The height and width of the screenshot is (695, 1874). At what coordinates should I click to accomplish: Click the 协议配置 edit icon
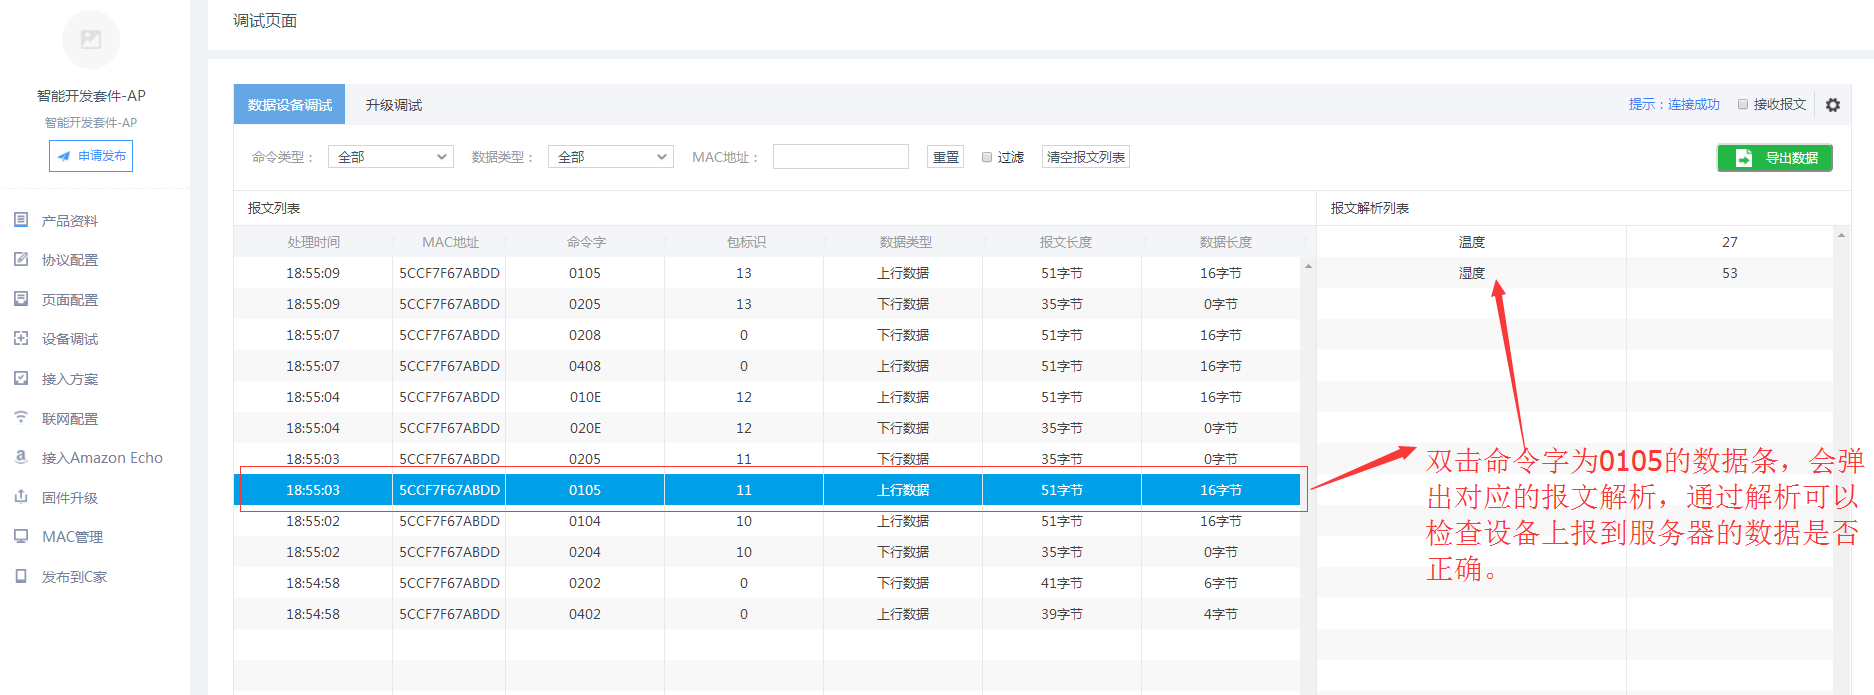[21, 259]
